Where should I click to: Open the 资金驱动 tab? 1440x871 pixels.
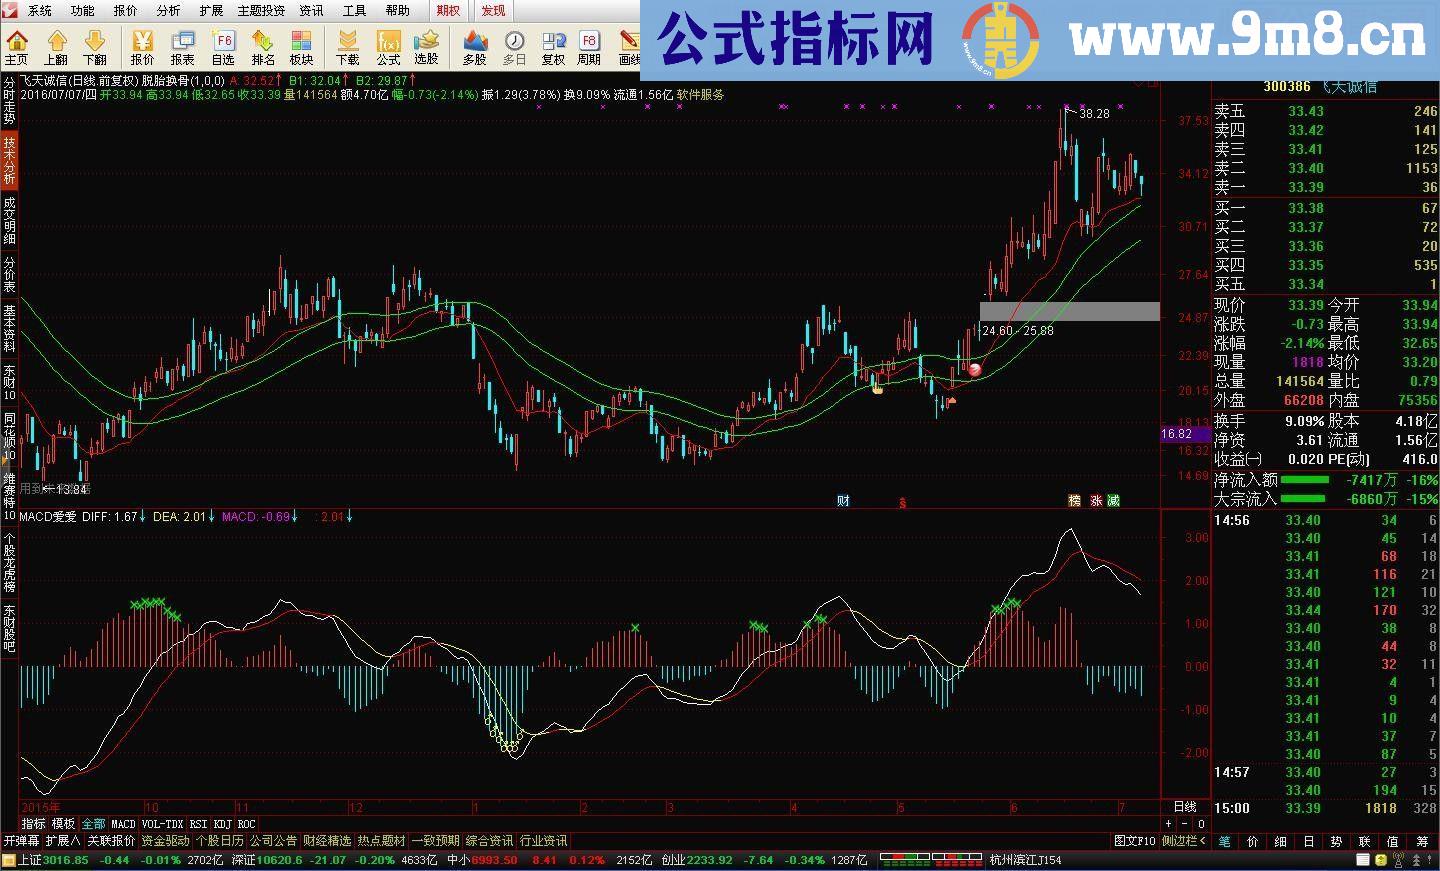165,841
